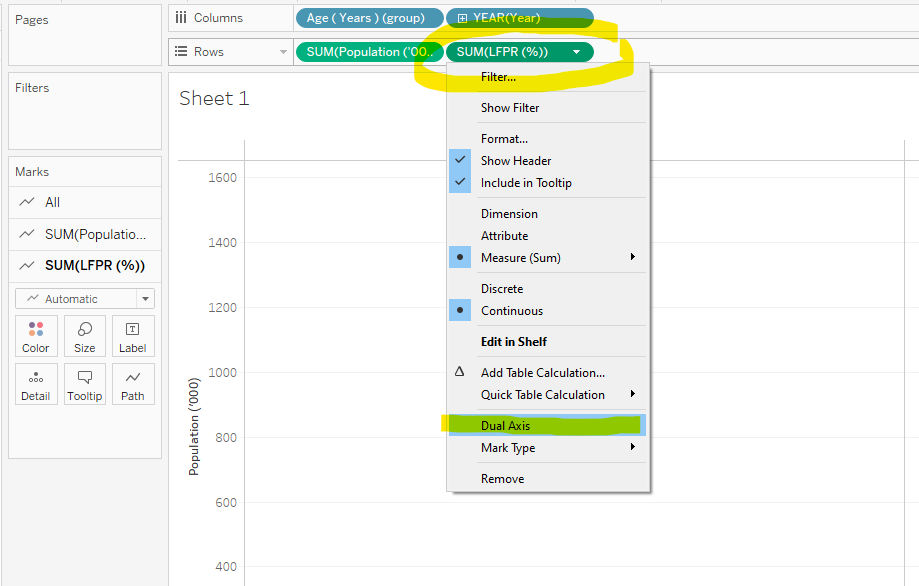
Task: Open the Automatic mark type selector
Action: click(84, 298)
